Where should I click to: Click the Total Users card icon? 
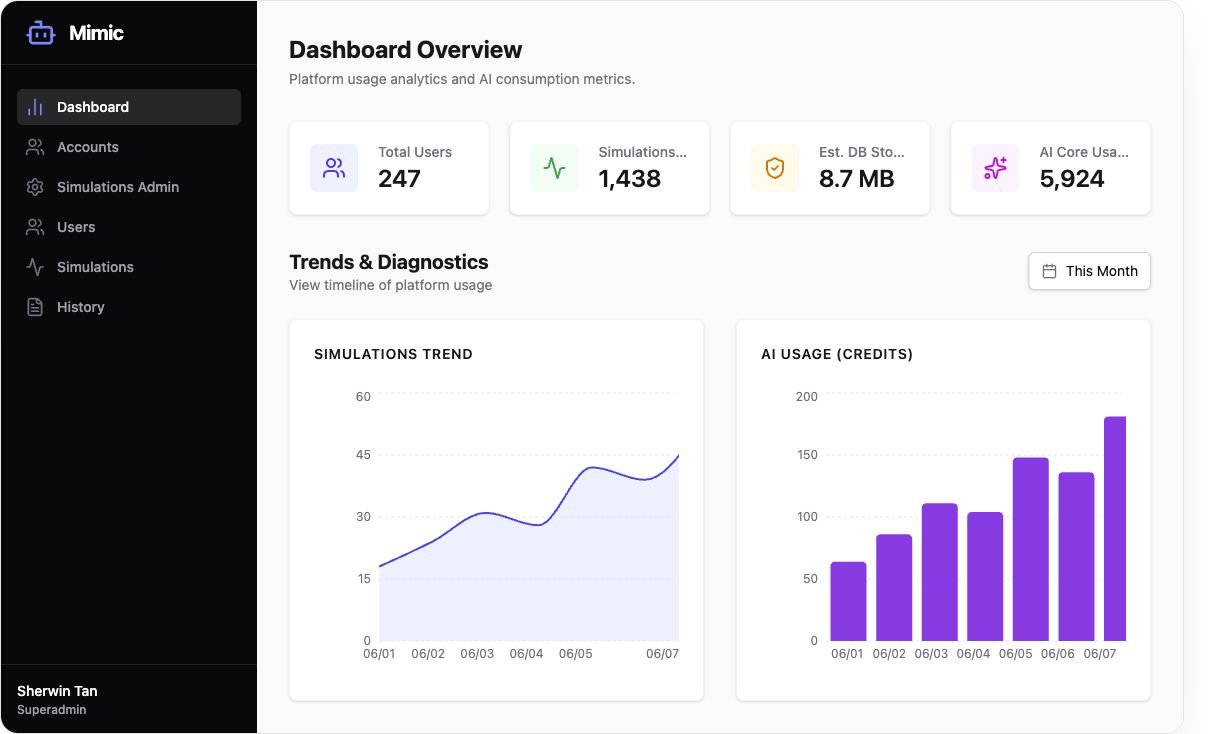click(334, 168)
